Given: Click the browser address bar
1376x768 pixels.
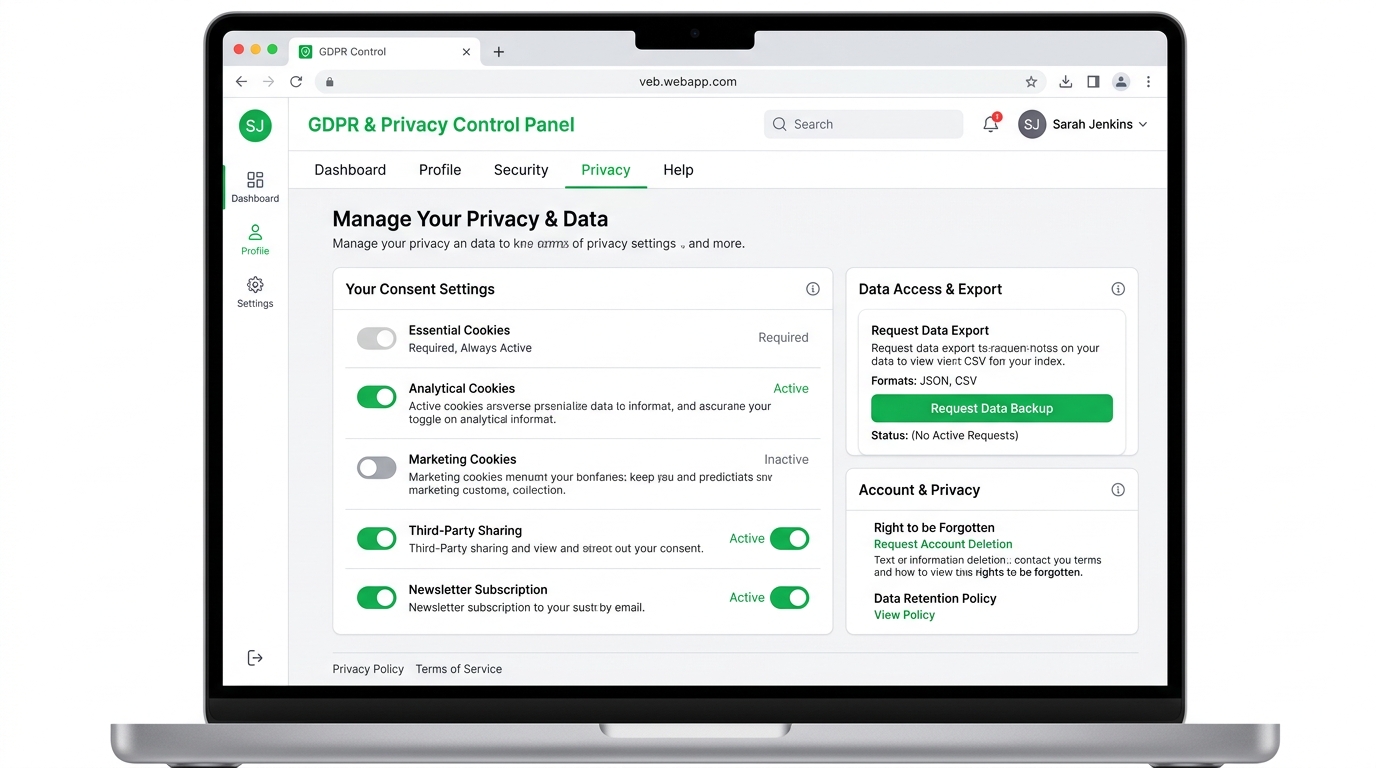Looking at the screenshot, I should (682, 82).
